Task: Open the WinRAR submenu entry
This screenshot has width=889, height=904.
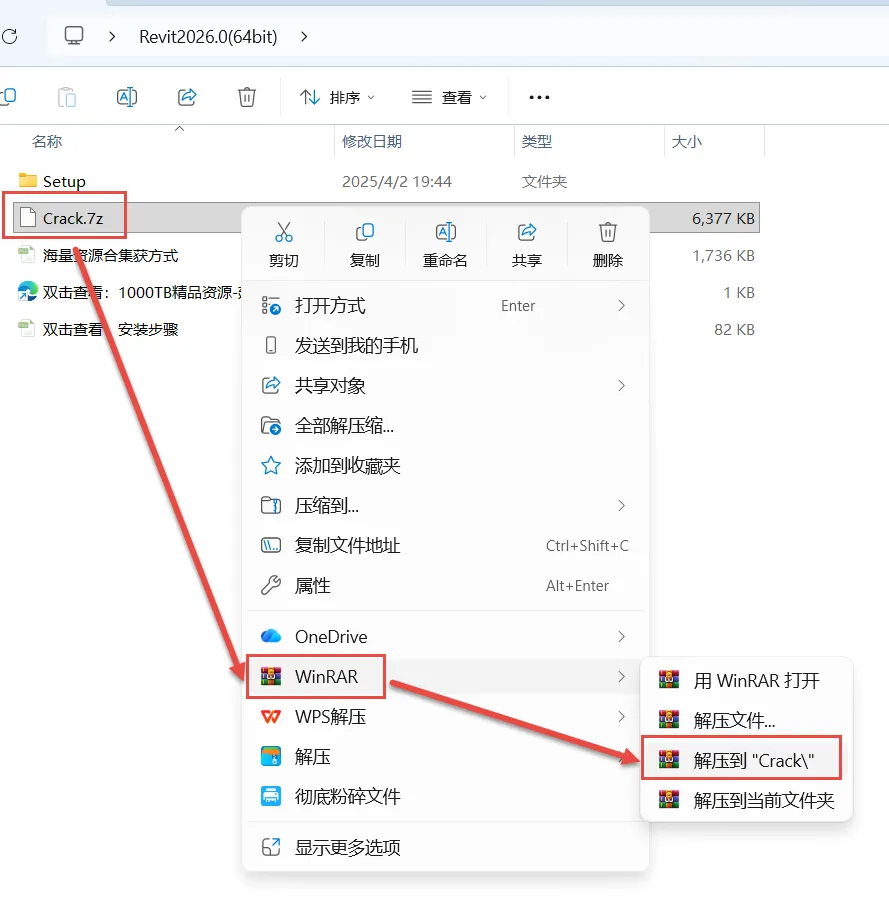Action: (x=445, y=676)
